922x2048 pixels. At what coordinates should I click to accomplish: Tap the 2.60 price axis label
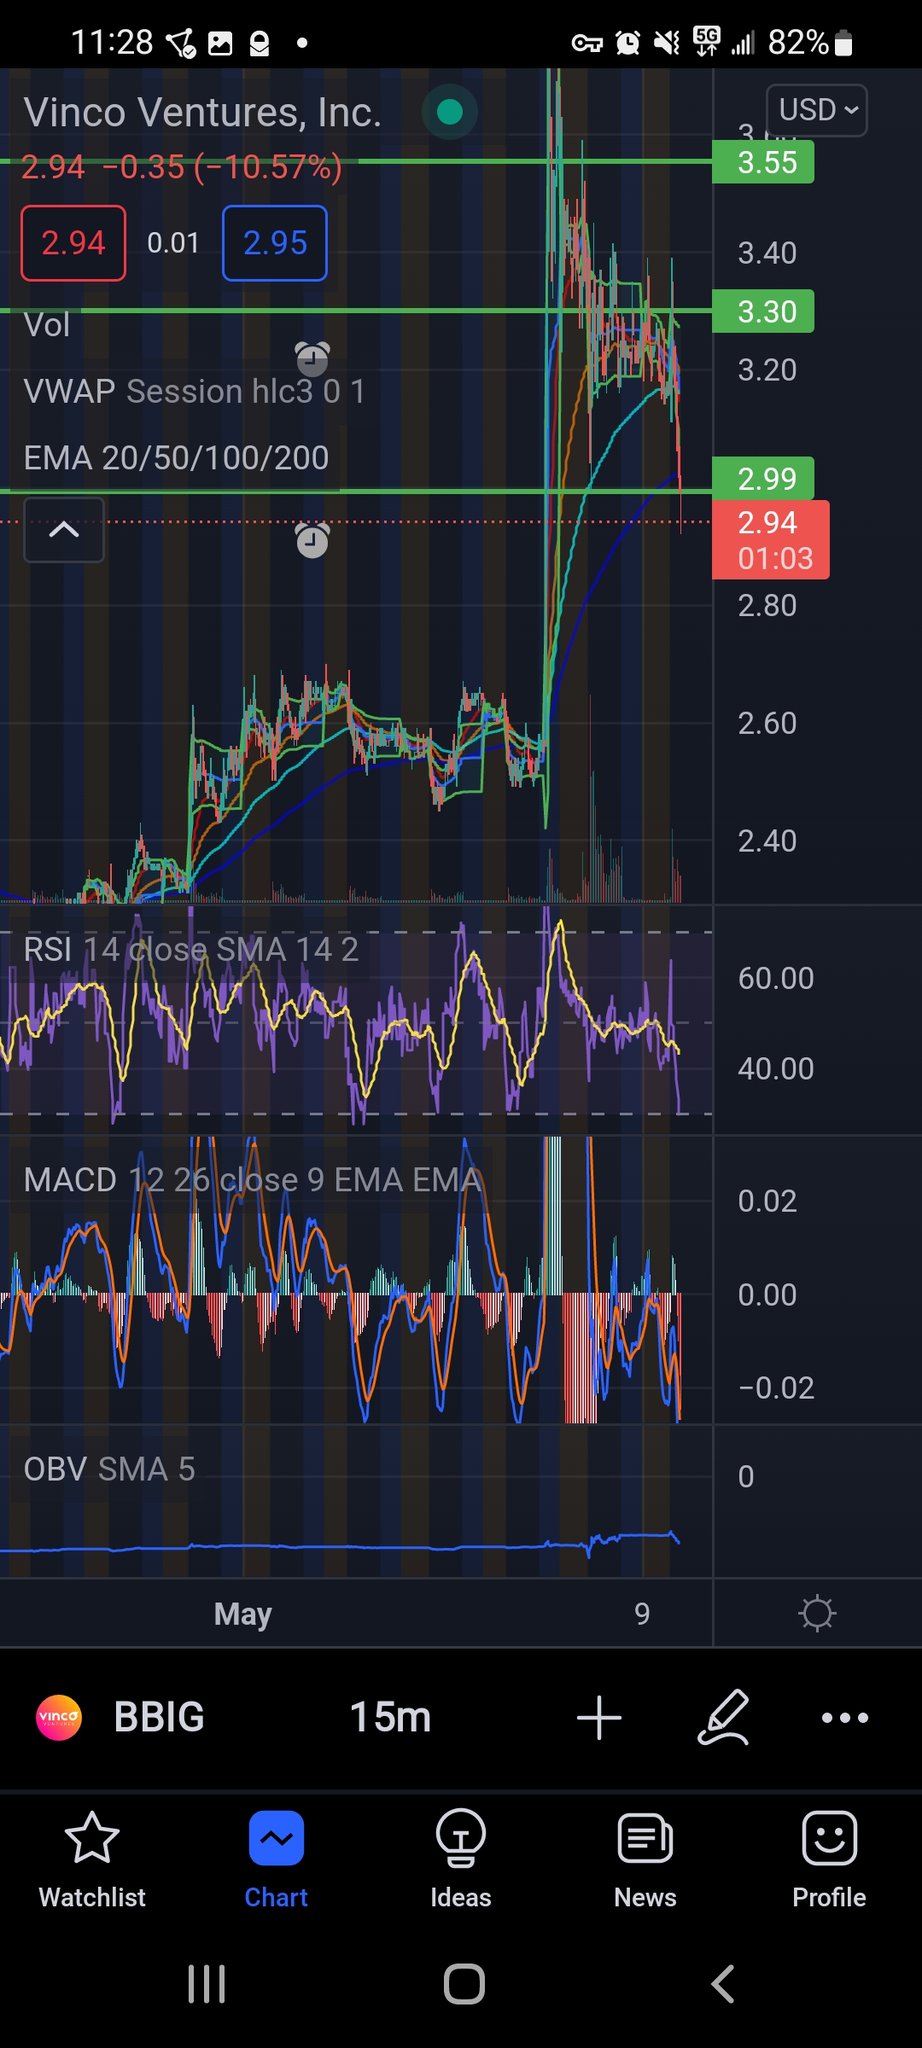tap(767, 723)
